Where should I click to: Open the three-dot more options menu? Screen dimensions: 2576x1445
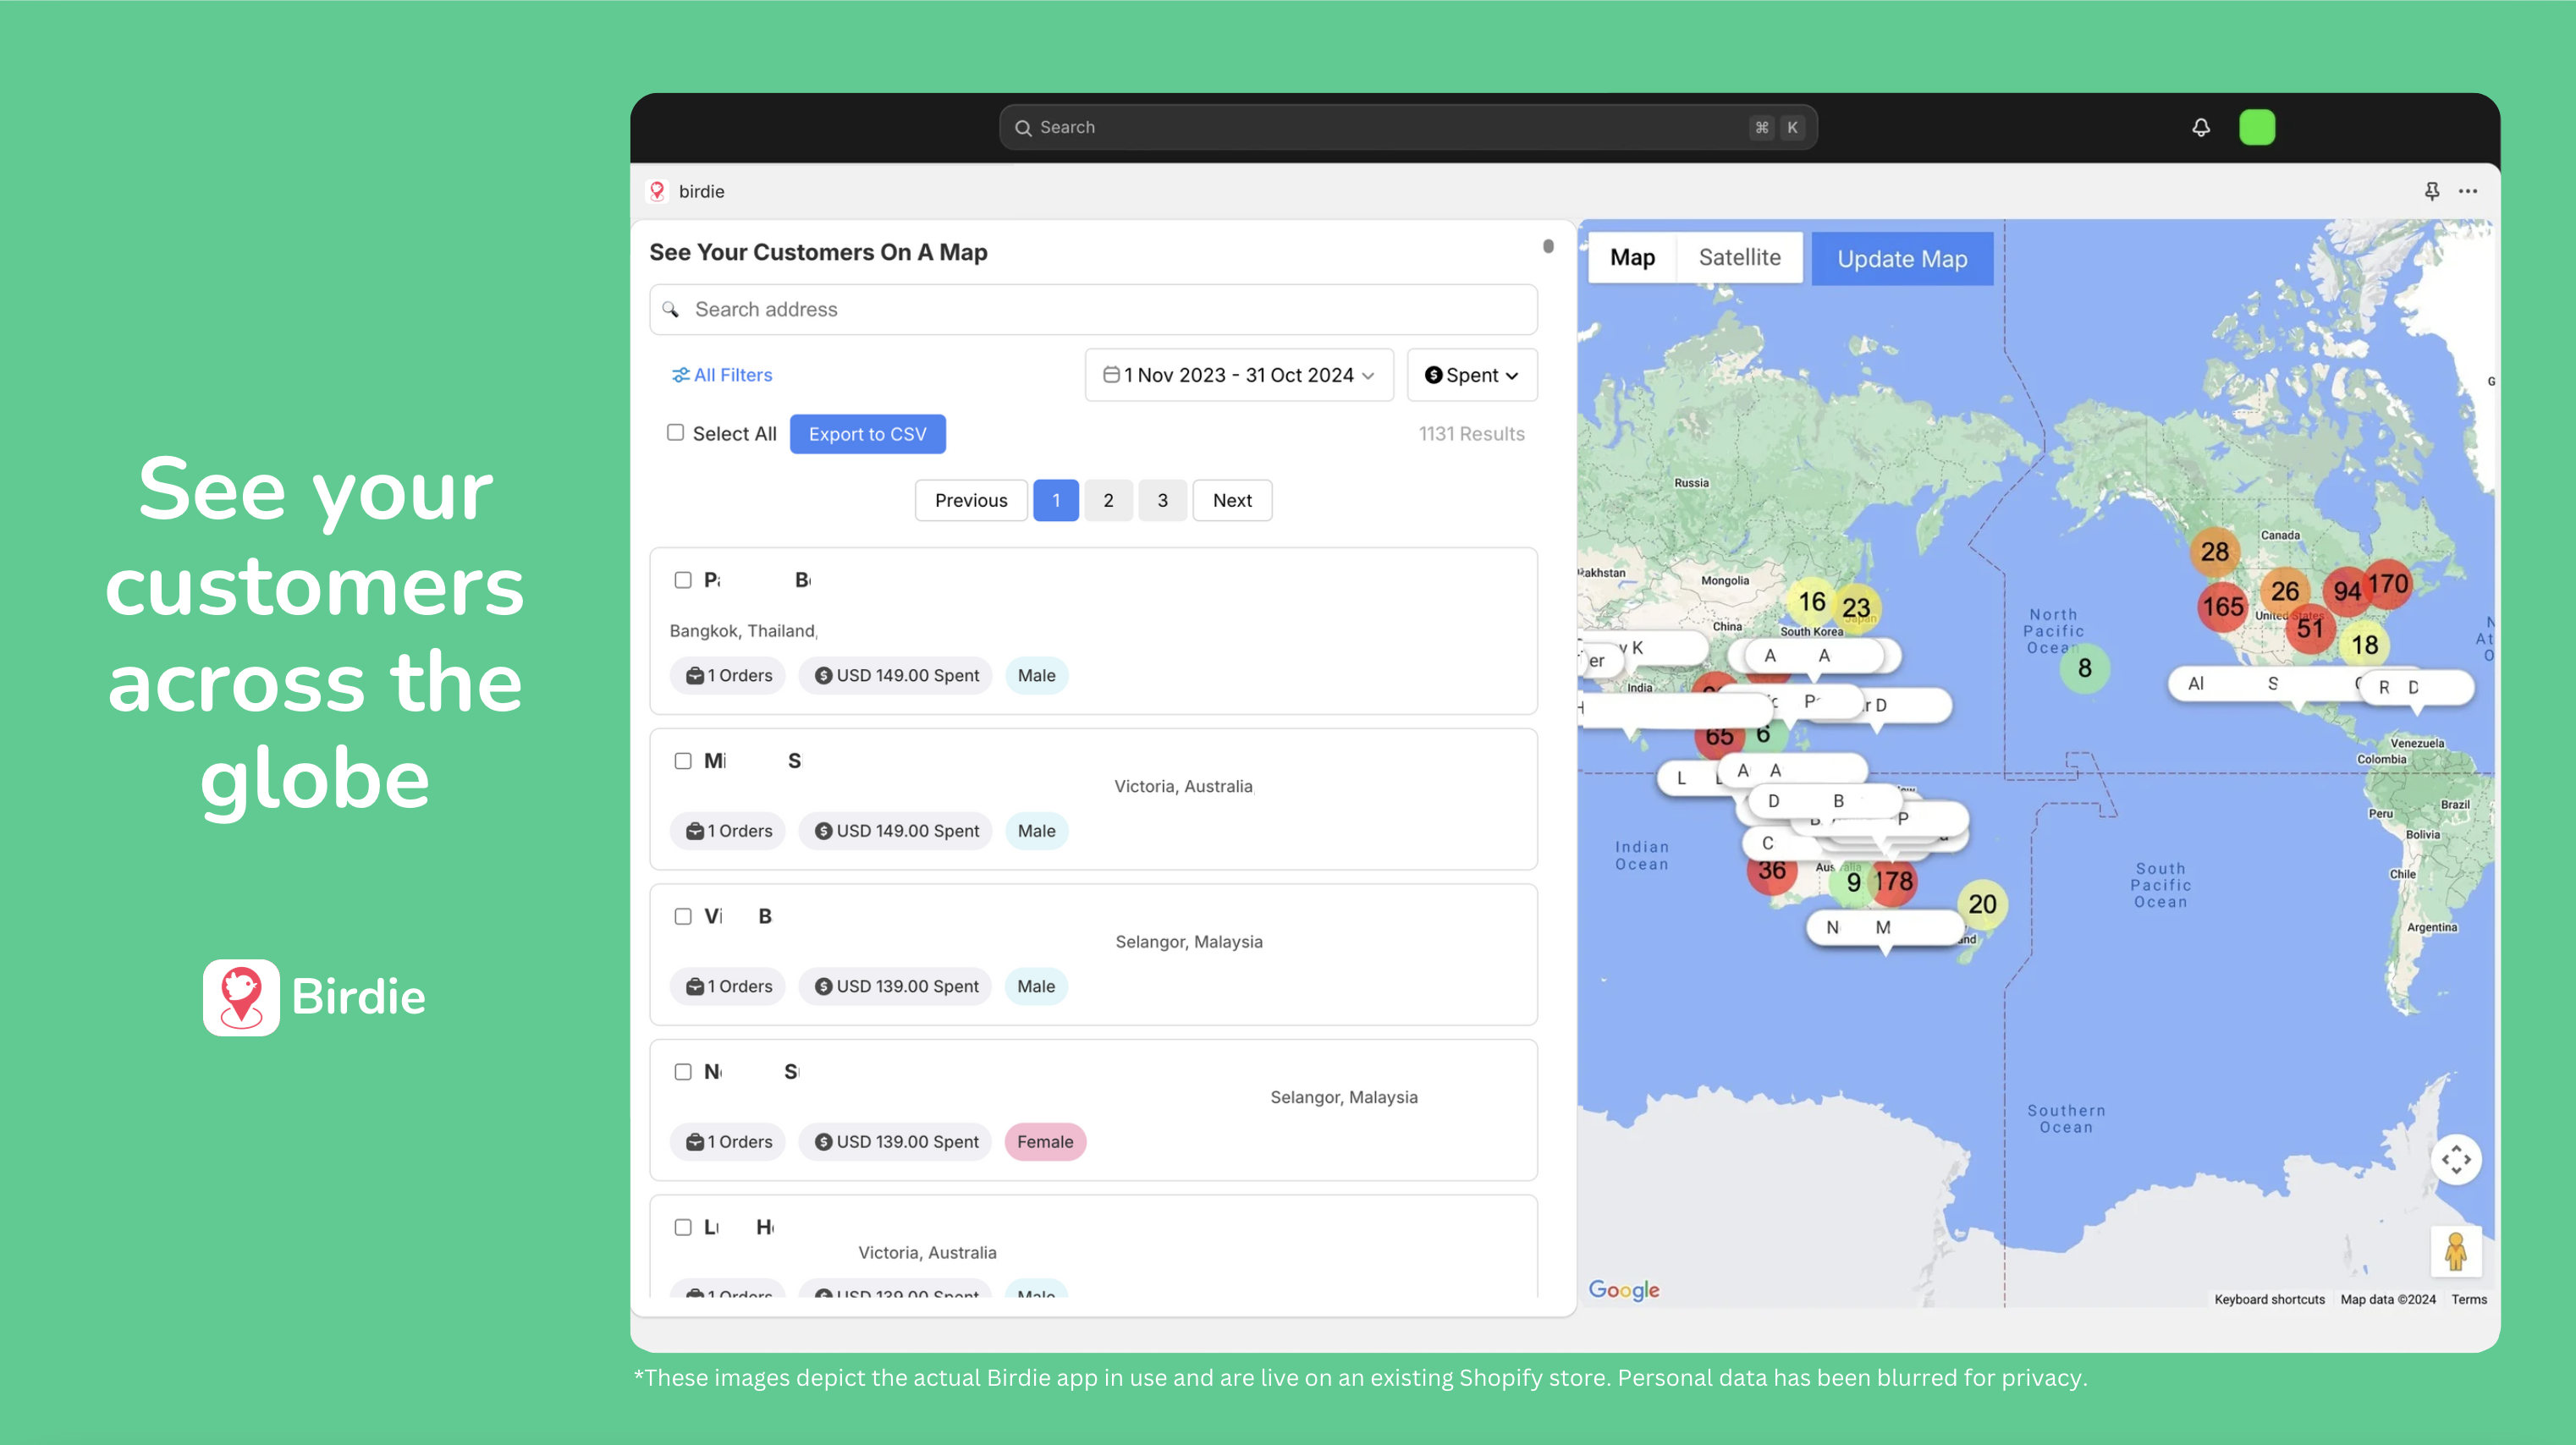click(x=2468, y=191)
